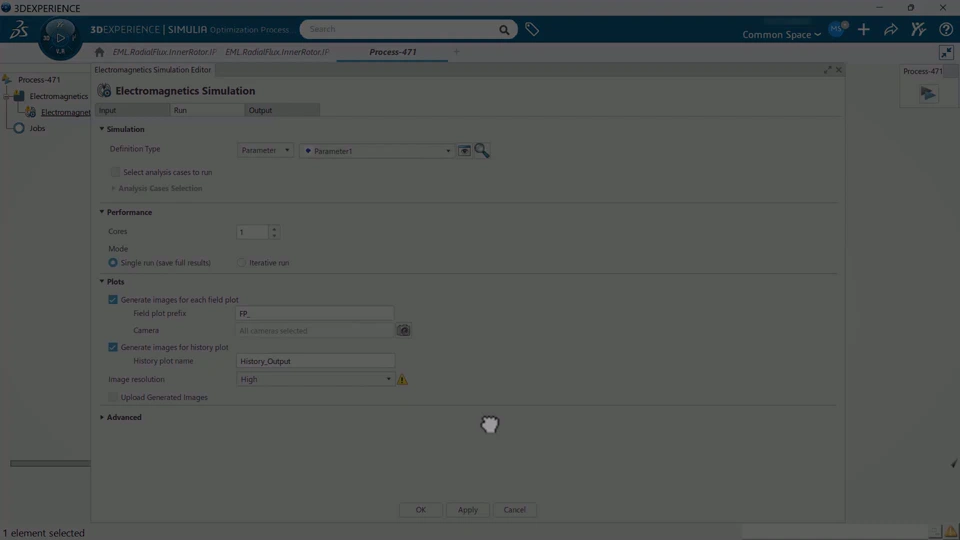Open the collaboration tools icon
Viewport: 960px width, 540px height.
point(918,29)
